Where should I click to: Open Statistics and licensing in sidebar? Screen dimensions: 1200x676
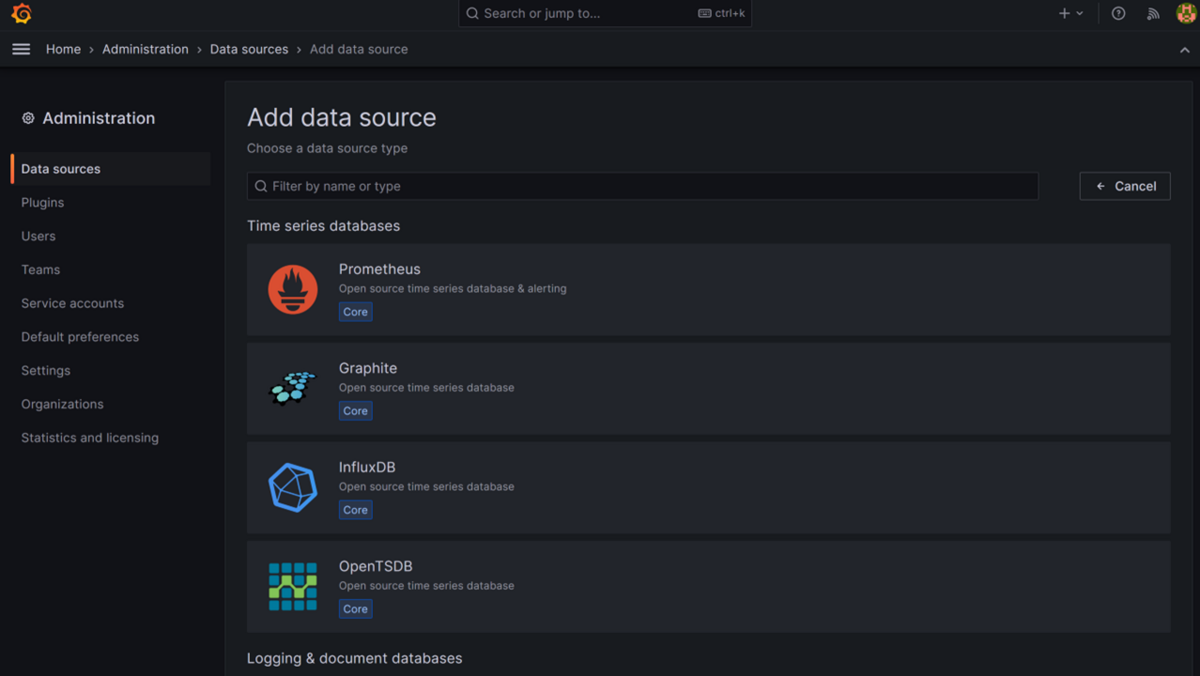(x=90, y=438)
